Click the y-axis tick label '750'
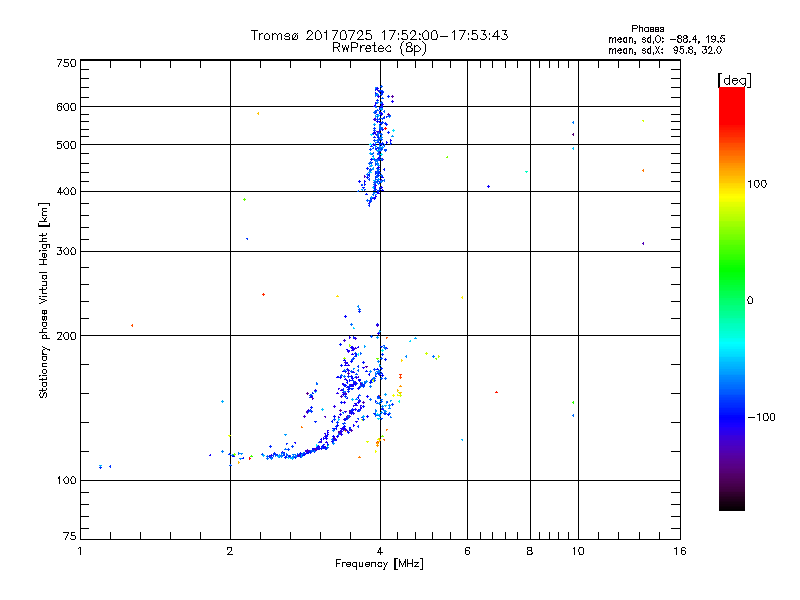Viewport: 800px width, 600px height. click(66, 63)
